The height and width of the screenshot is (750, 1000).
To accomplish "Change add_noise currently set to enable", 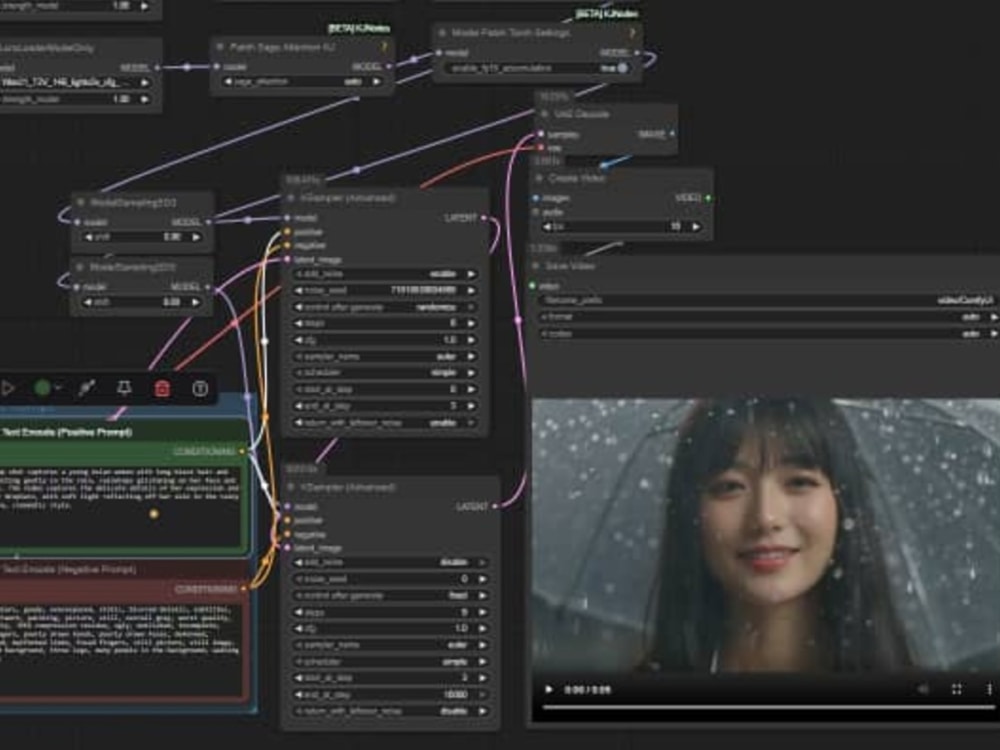I will (x=385, y=274).
